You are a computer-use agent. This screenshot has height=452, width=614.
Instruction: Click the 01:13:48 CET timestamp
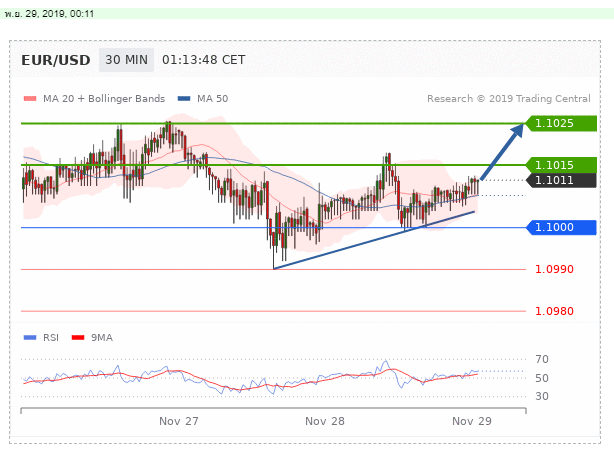pos(204,60)
